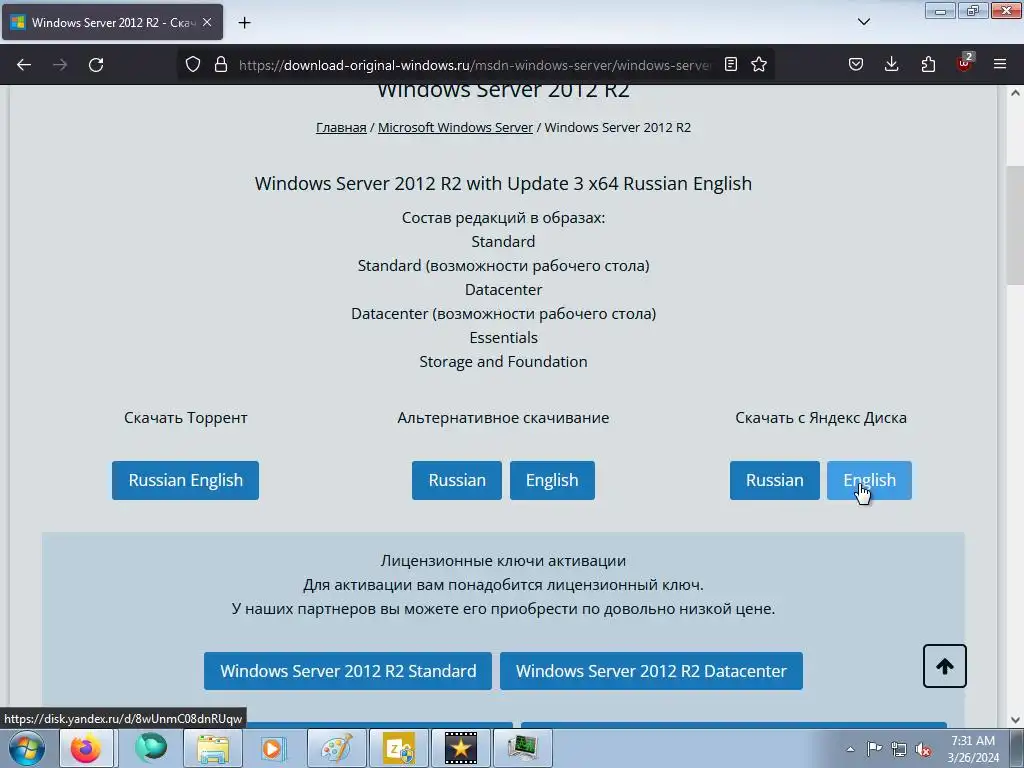
Task: Open the 7-Zip installer taskbar icon
Action: [x=398, y=748]
